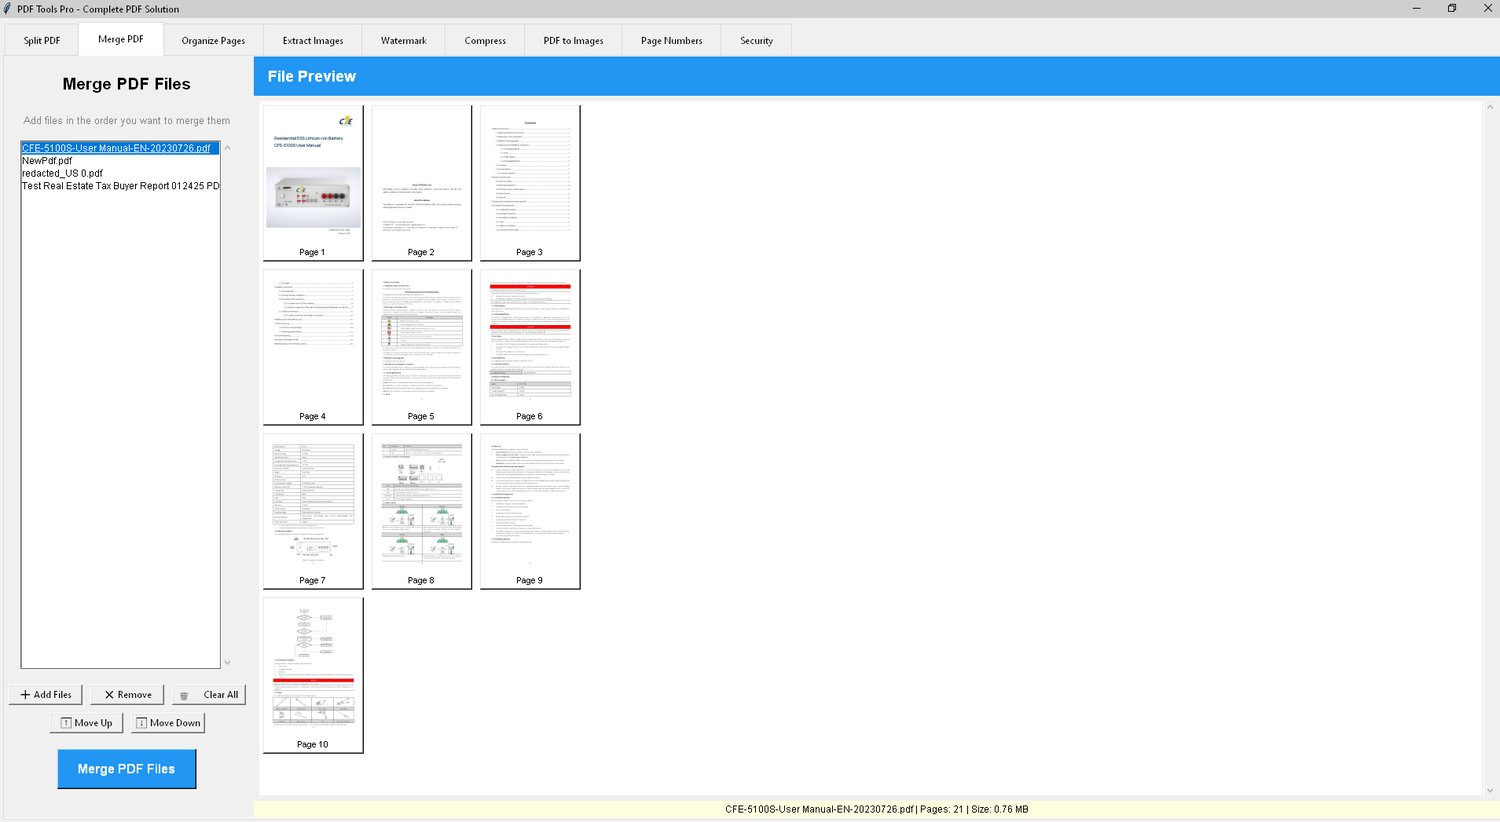The height and width of the screenshot is (822, 1500).
Task: Start merging with Merge PDF Files button
Action: (127, 769)
